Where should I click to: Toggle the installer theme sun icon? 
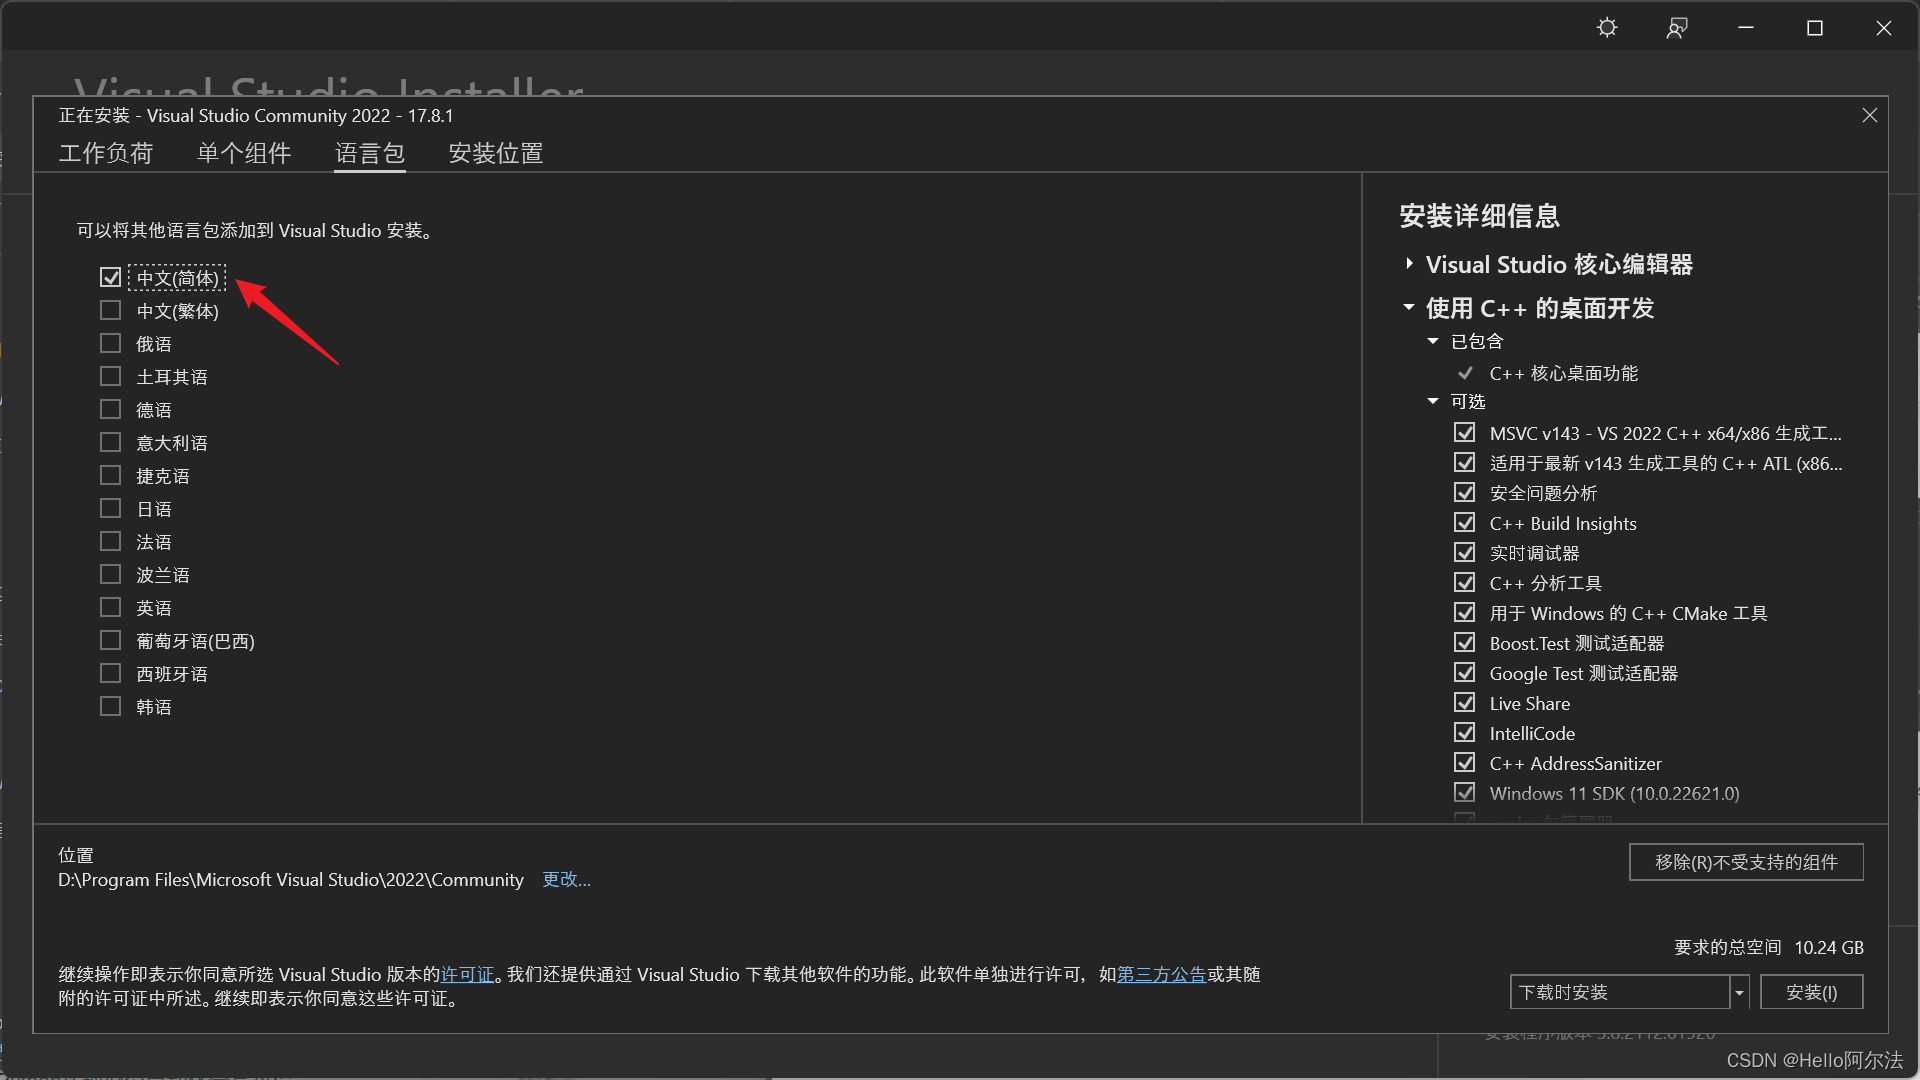coord(1607,28)
